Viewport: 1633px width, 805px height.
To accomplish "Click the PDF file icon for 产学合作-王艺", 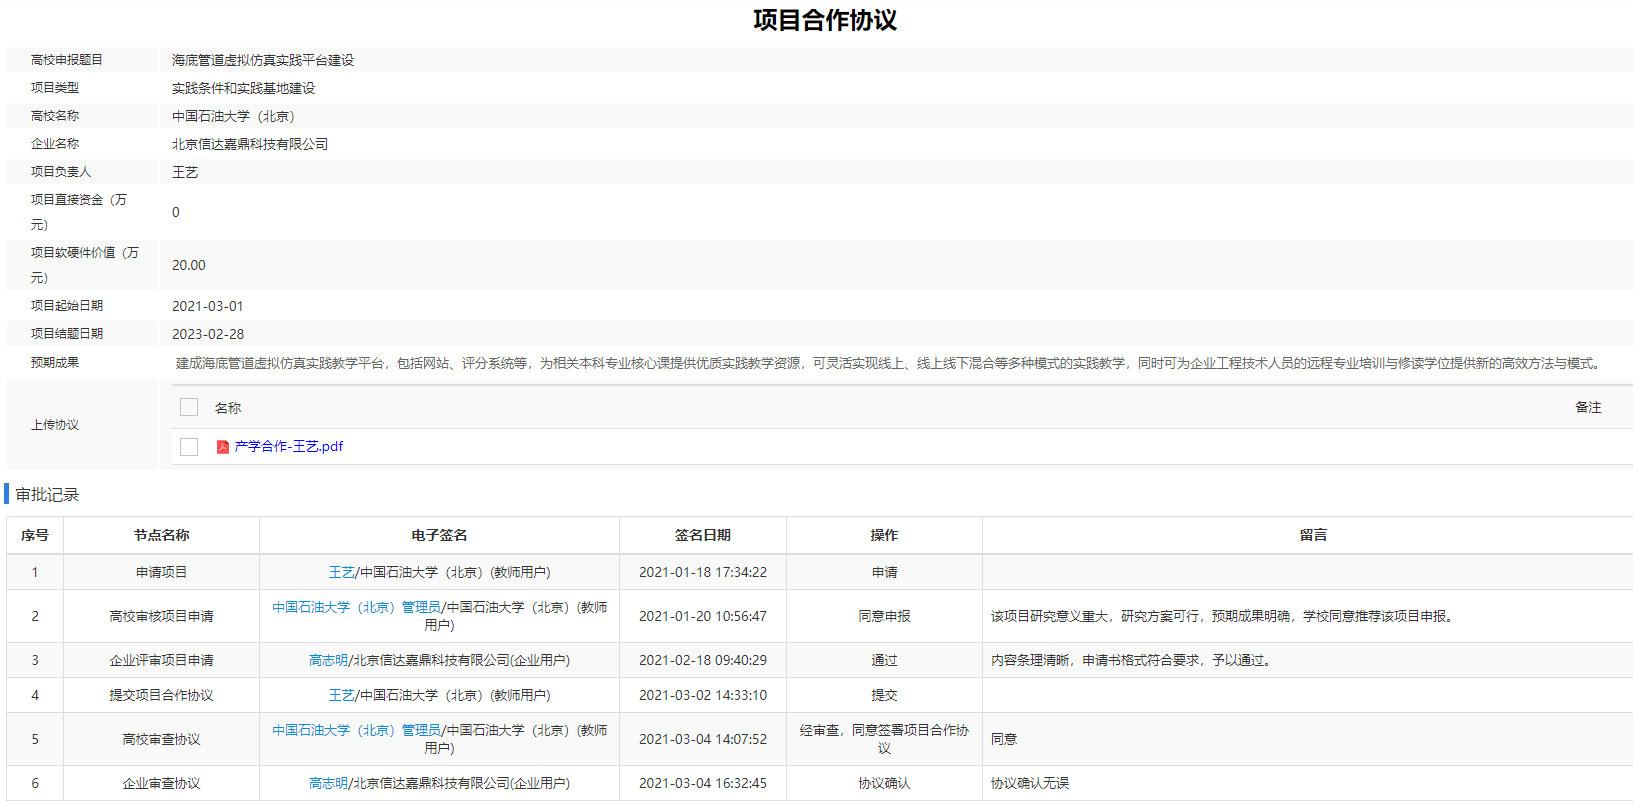I will (x=222, y=447).
